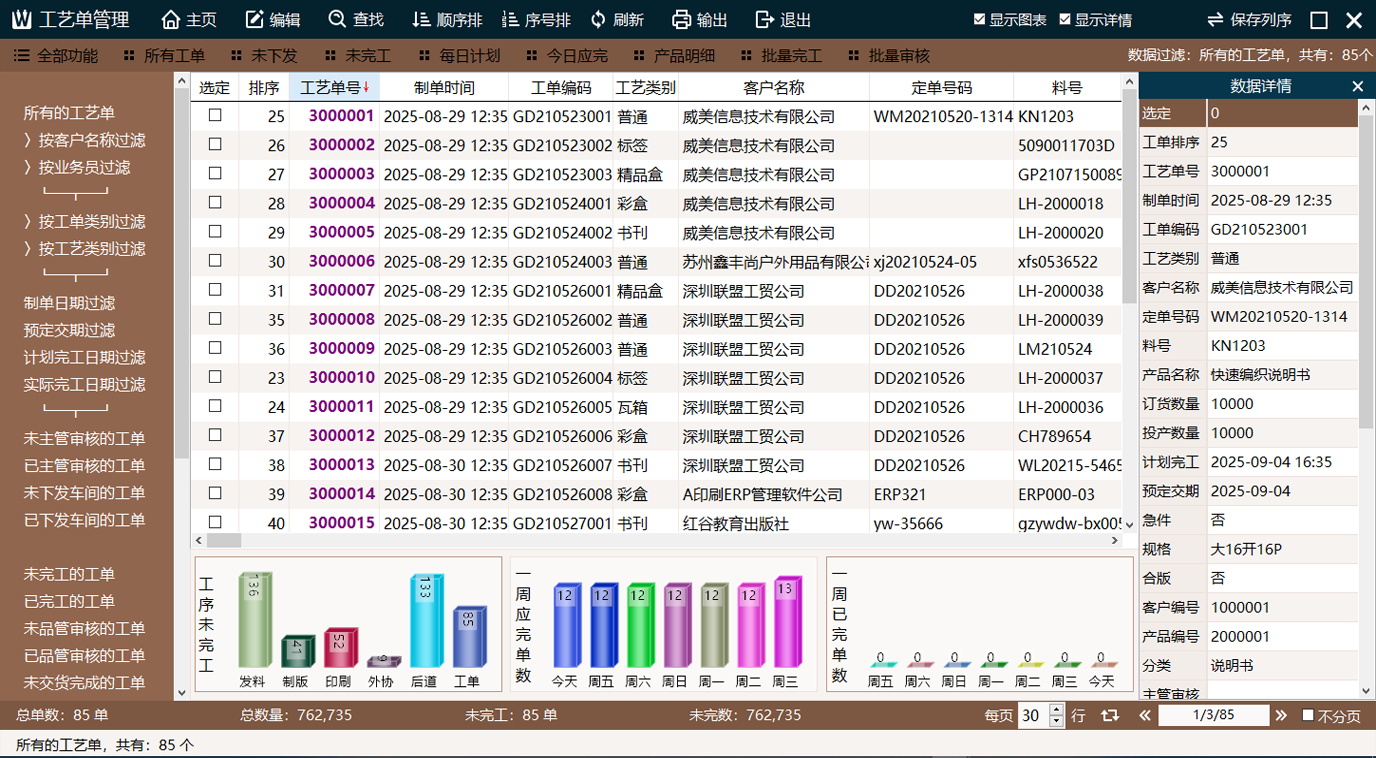Click the 退出 exit icon
1376x758 pixels.
765,20
